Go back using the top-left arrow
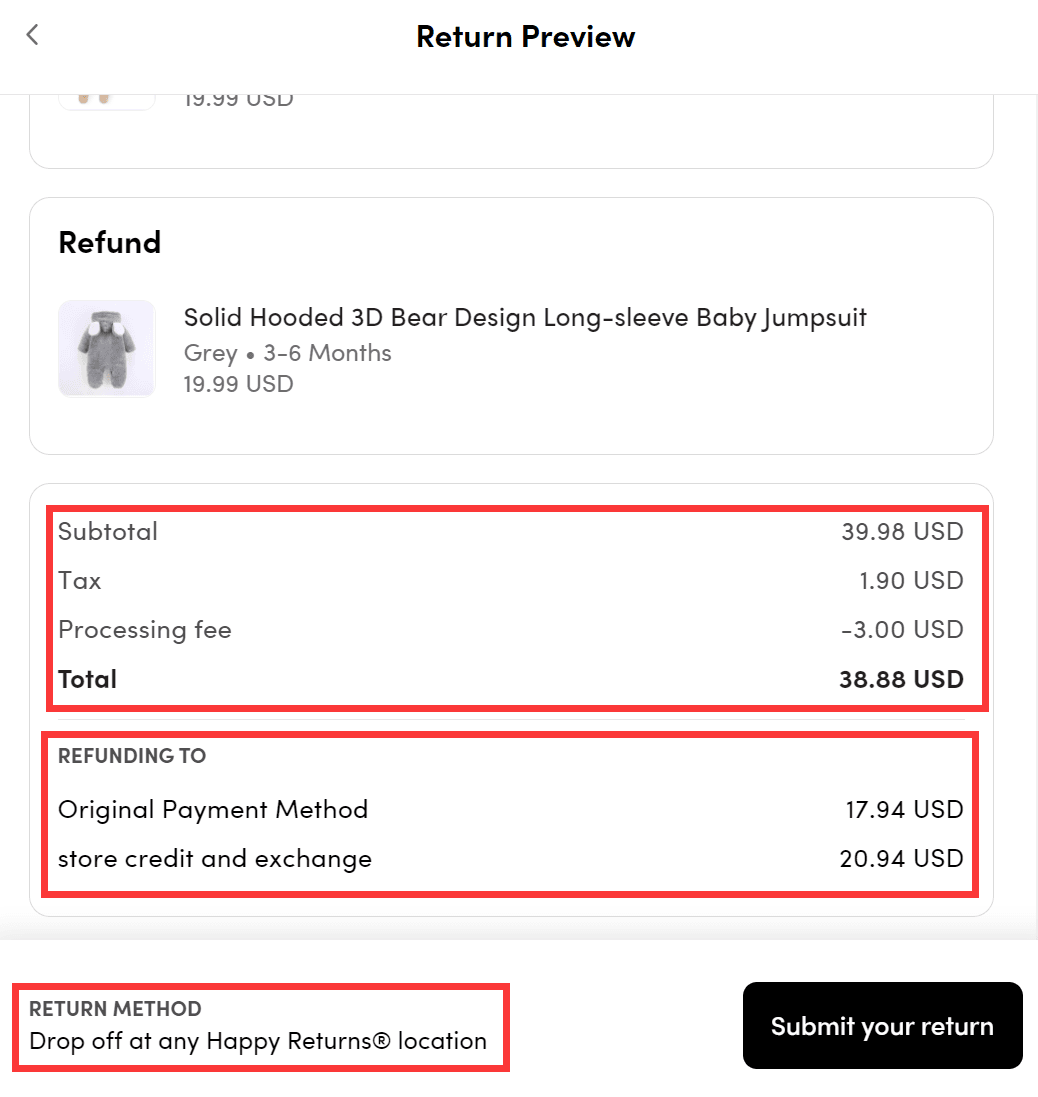Image resolution: width=1038 pixels, height=1097 pixels. pos(32,35)
